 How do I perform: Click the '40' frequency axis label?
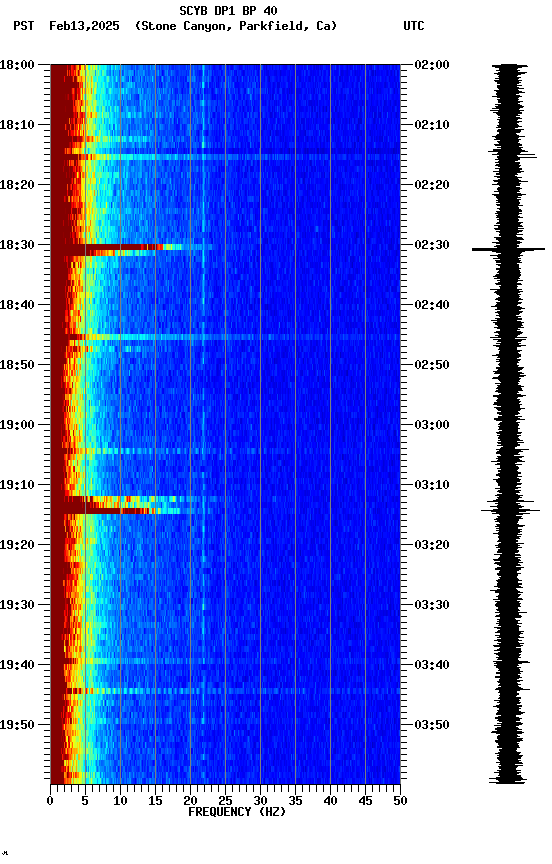tap(330, 801)
